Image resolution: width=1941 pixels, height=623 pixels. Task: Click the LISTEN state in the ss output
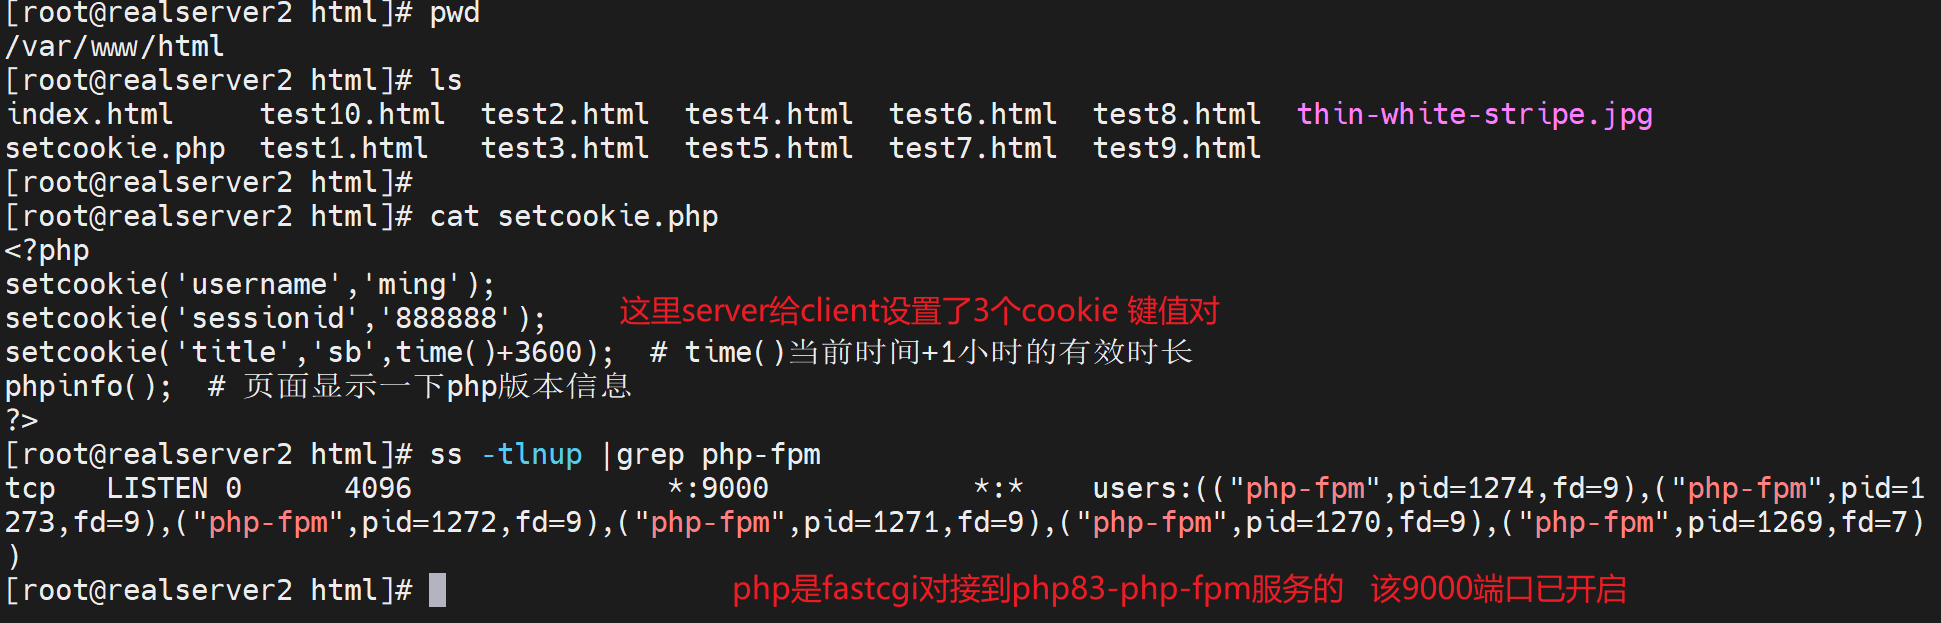point(157,488)
